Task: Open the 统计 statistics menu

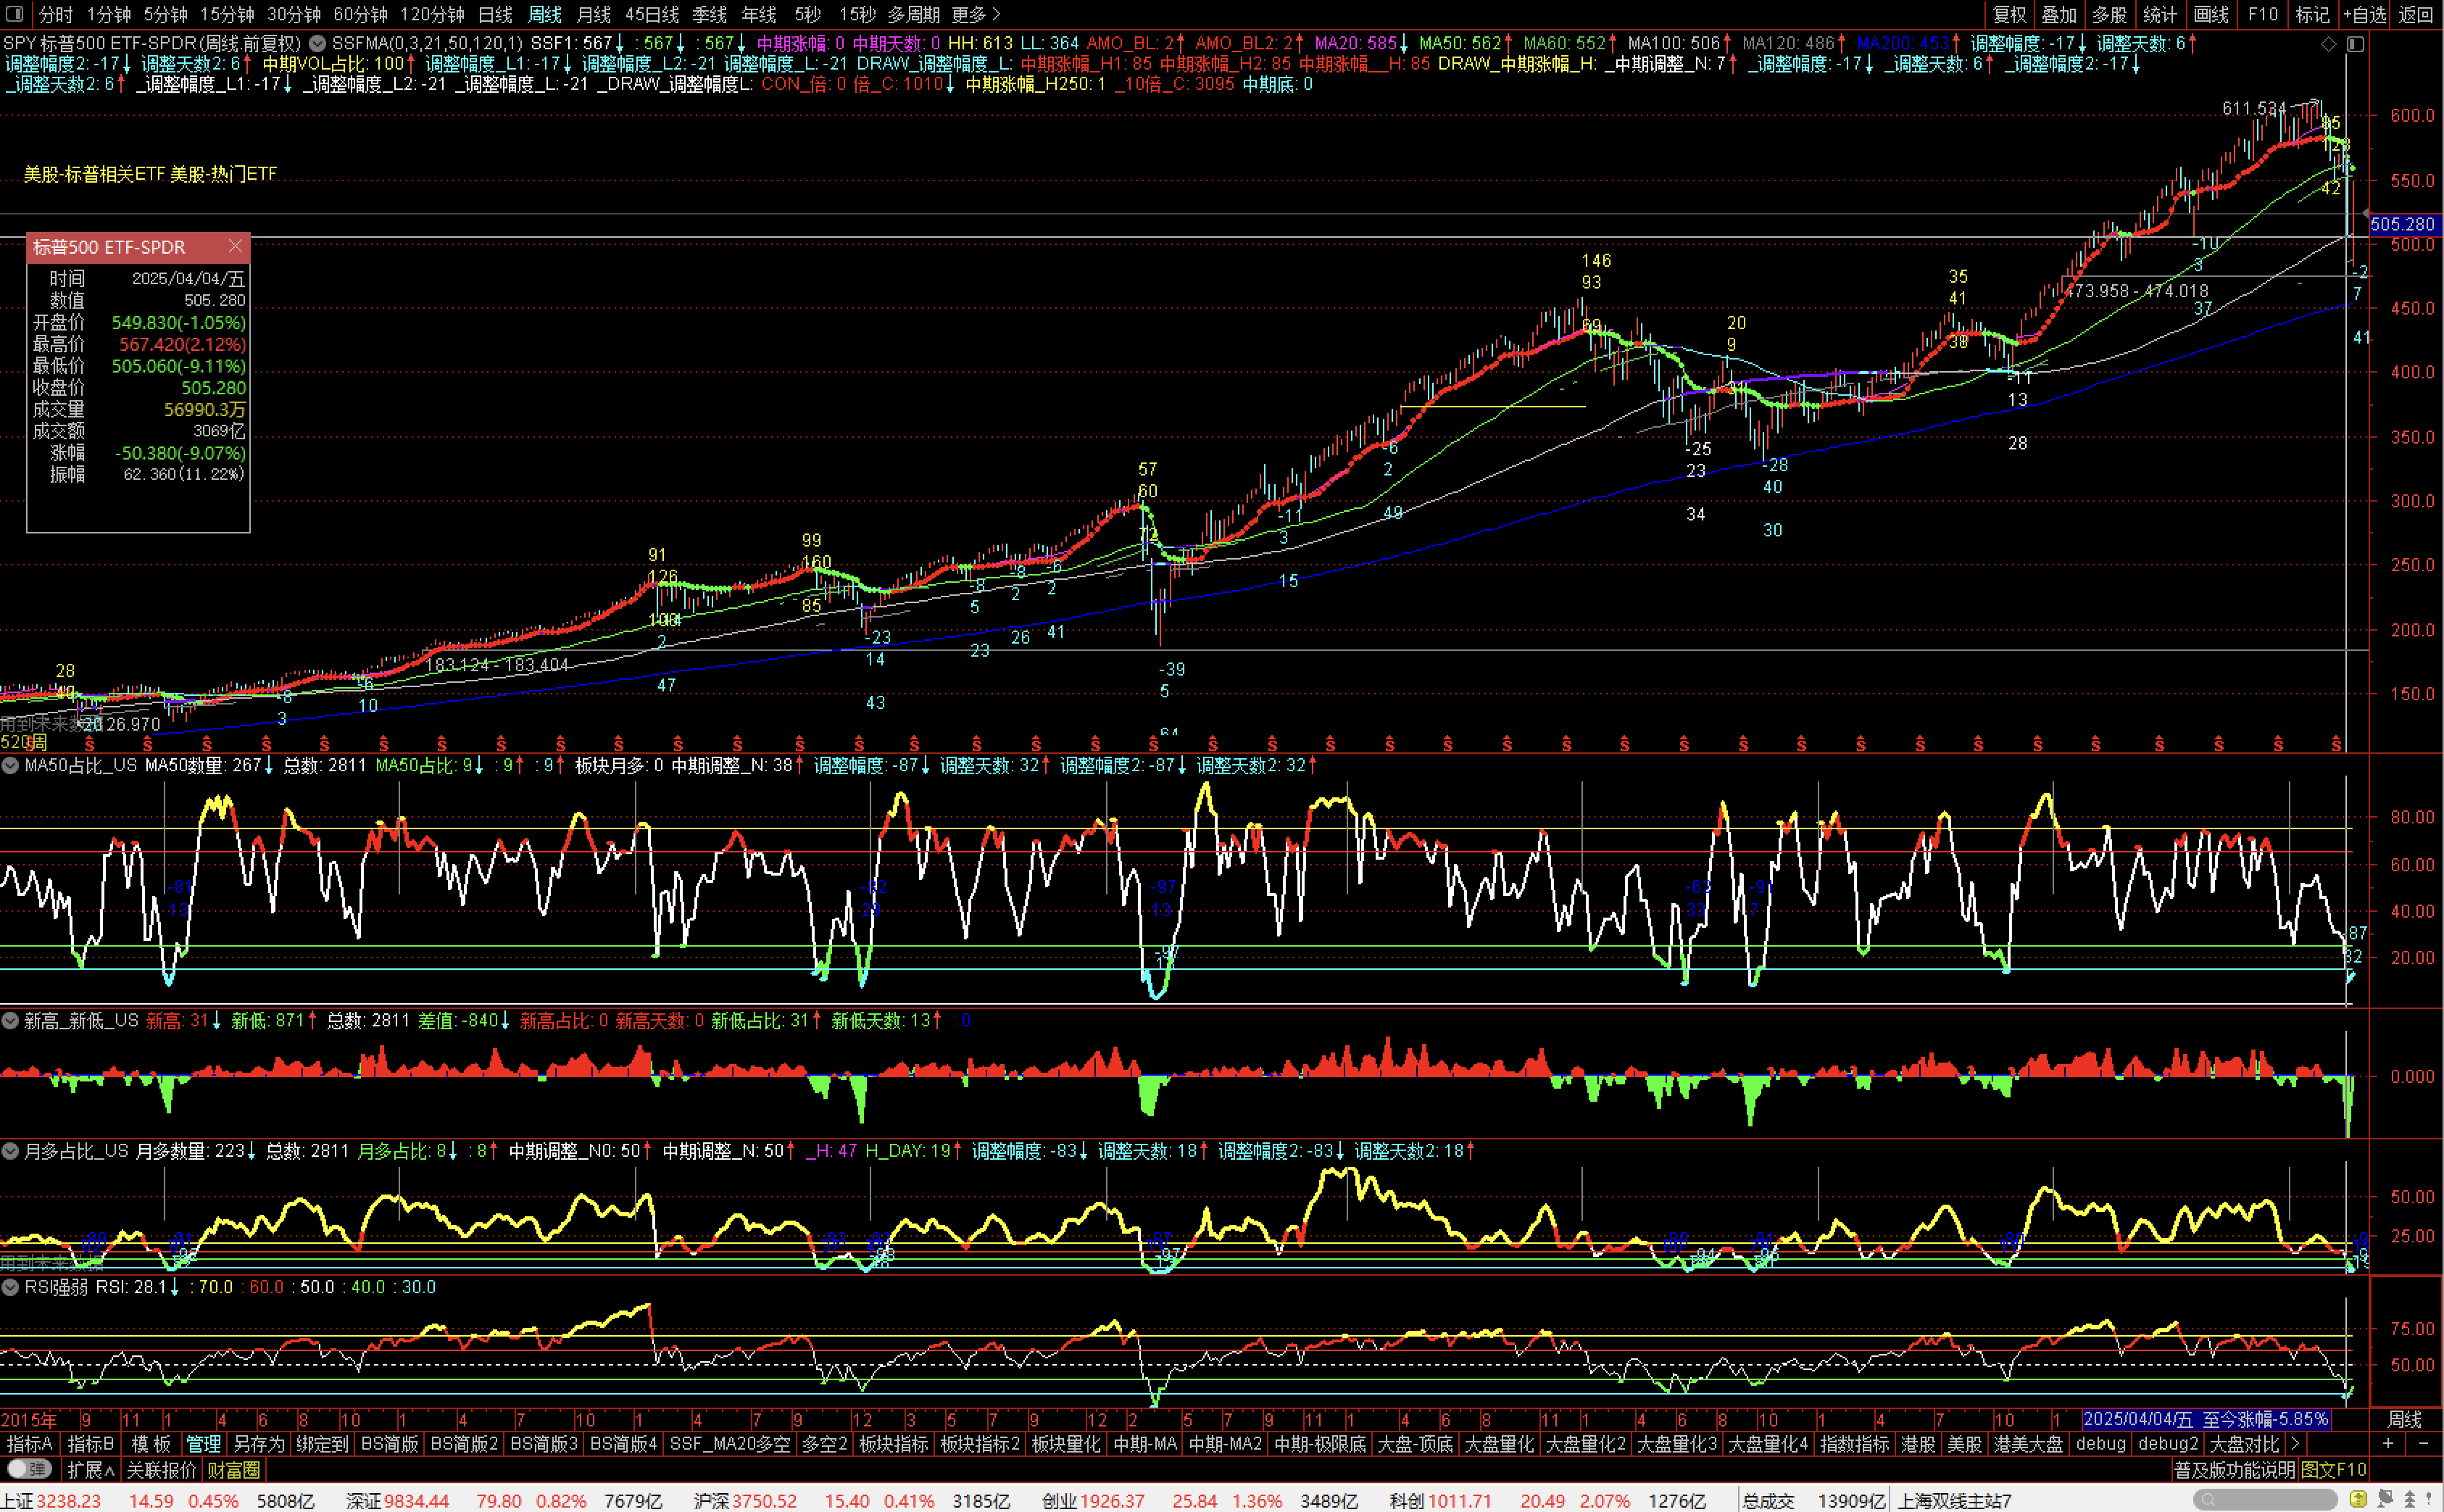Action: [2160, 14]
